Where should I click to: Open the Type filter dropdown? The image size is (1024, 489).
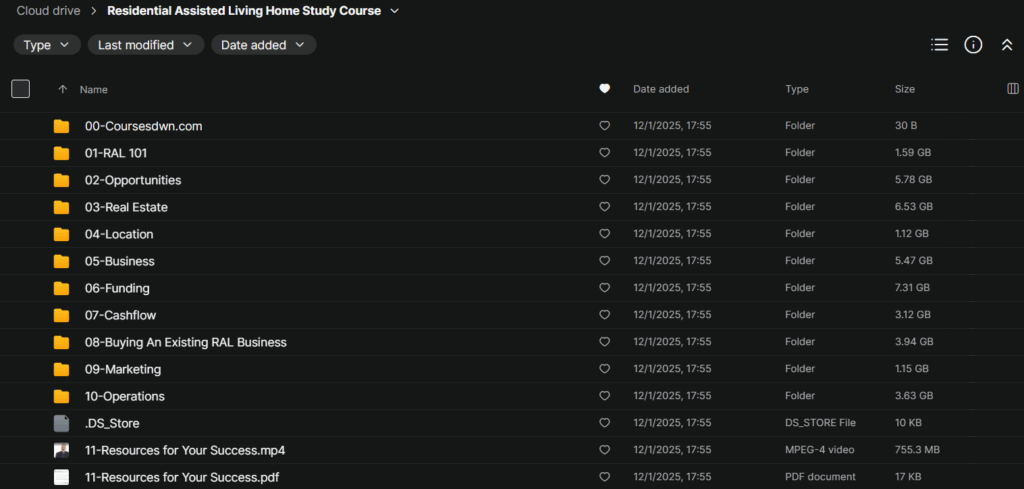[x=47, y=45]
